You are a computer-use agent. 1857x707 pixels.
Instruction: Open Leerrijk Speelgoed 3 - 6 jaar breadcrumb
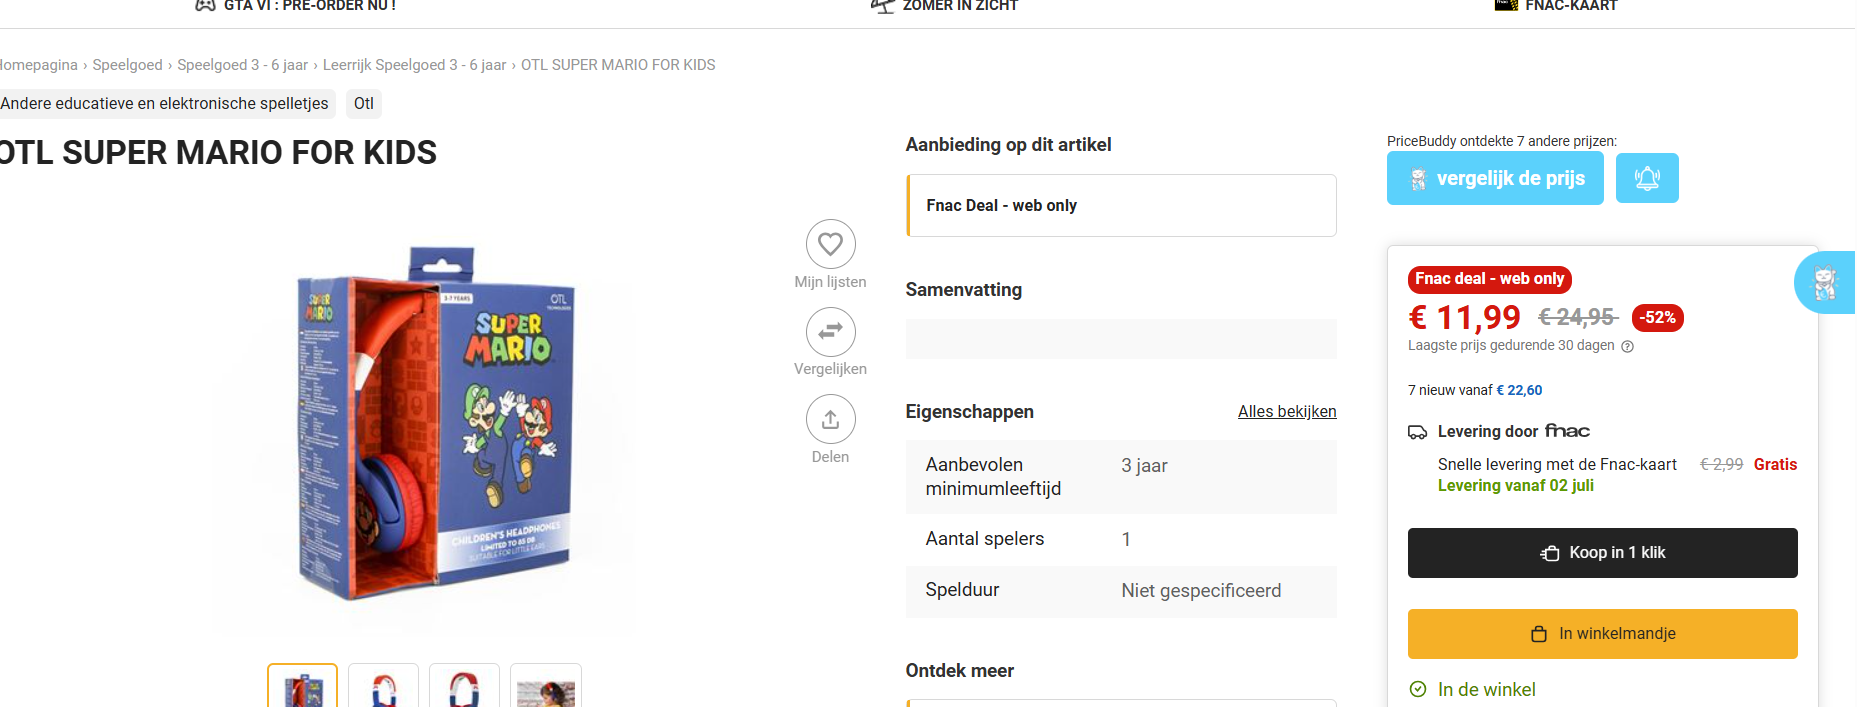[x=414, y=65]
